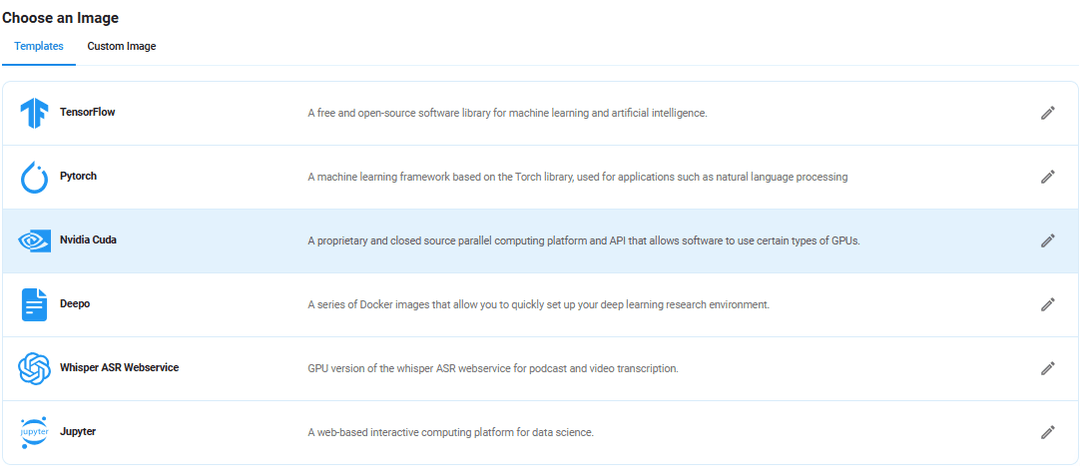Choose the TensorFlow template name

click(x=87, y=112)
